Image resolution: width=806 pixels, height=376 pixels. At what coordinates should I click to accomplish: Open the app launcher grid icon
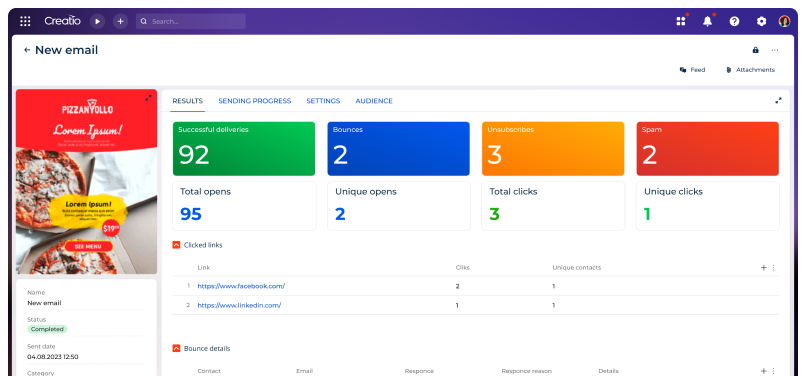click(x=25, y=21)
